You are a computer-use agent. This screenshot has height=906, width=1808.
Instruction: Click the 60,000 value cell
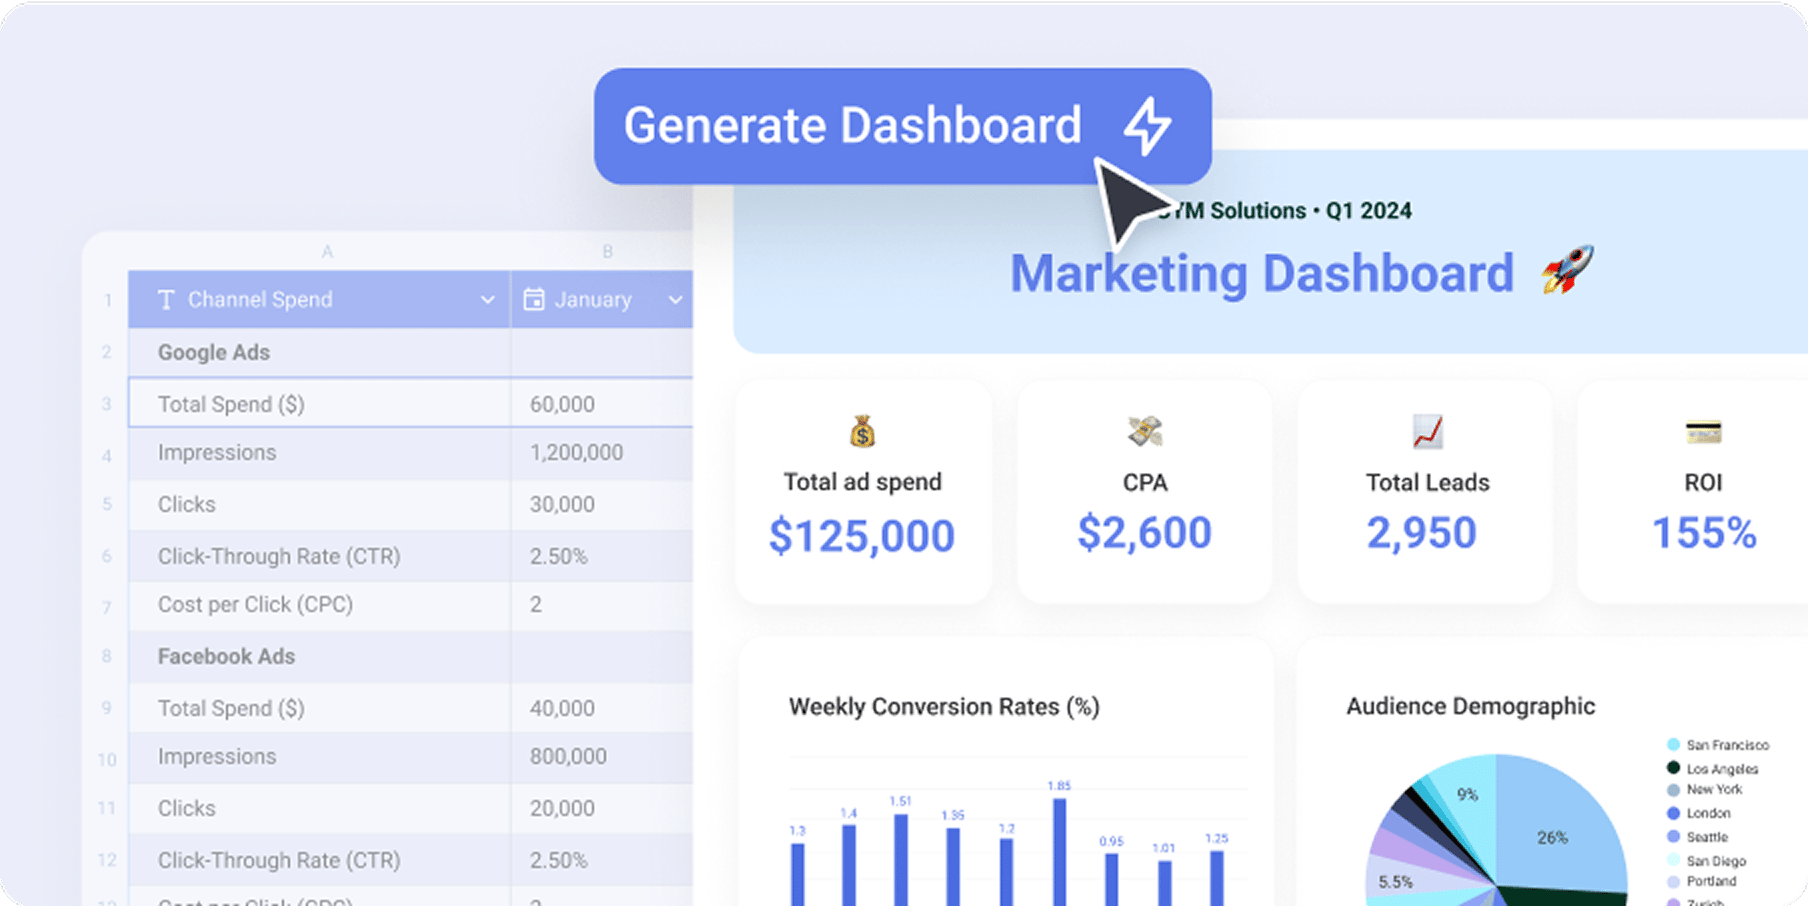point(602,404)
